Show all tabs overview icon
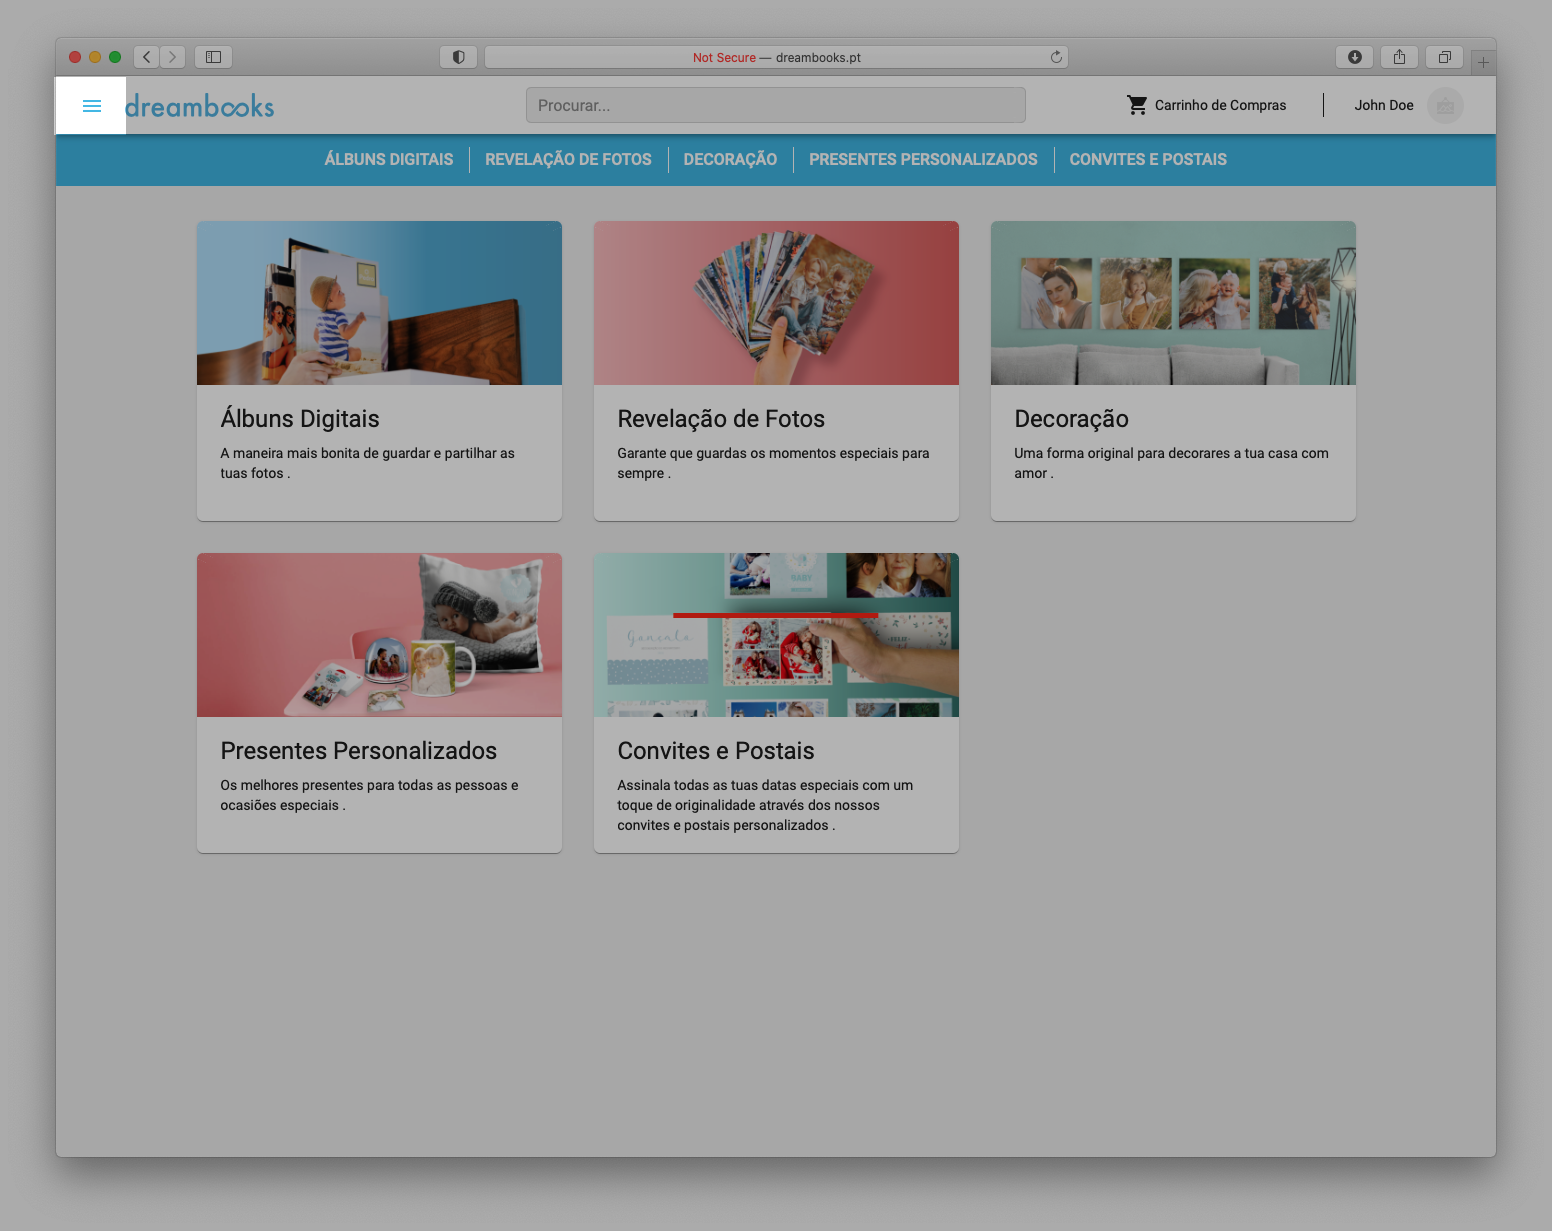 pyautogui.click(x=1444, y=57)
